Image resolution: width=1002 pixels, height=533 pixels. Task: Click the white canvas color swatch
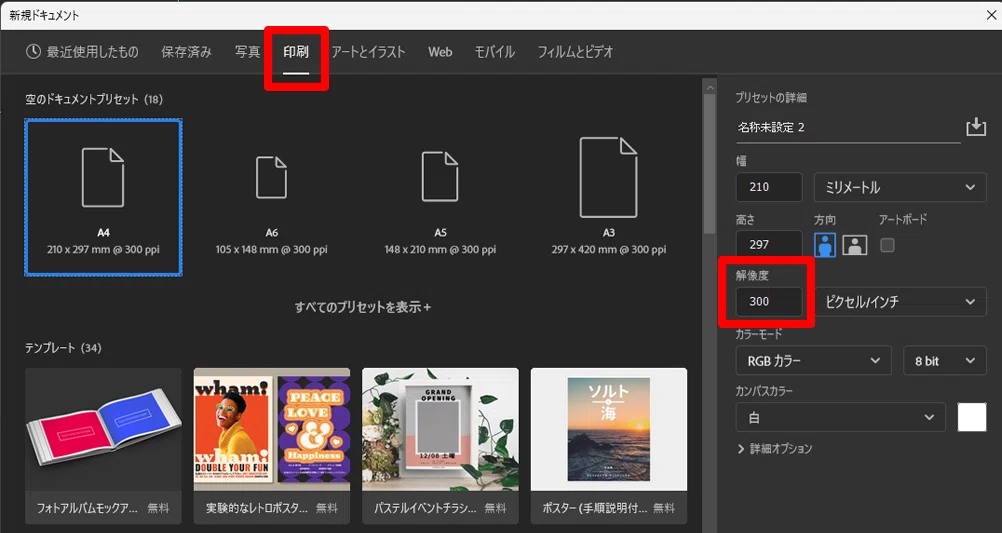972,417
